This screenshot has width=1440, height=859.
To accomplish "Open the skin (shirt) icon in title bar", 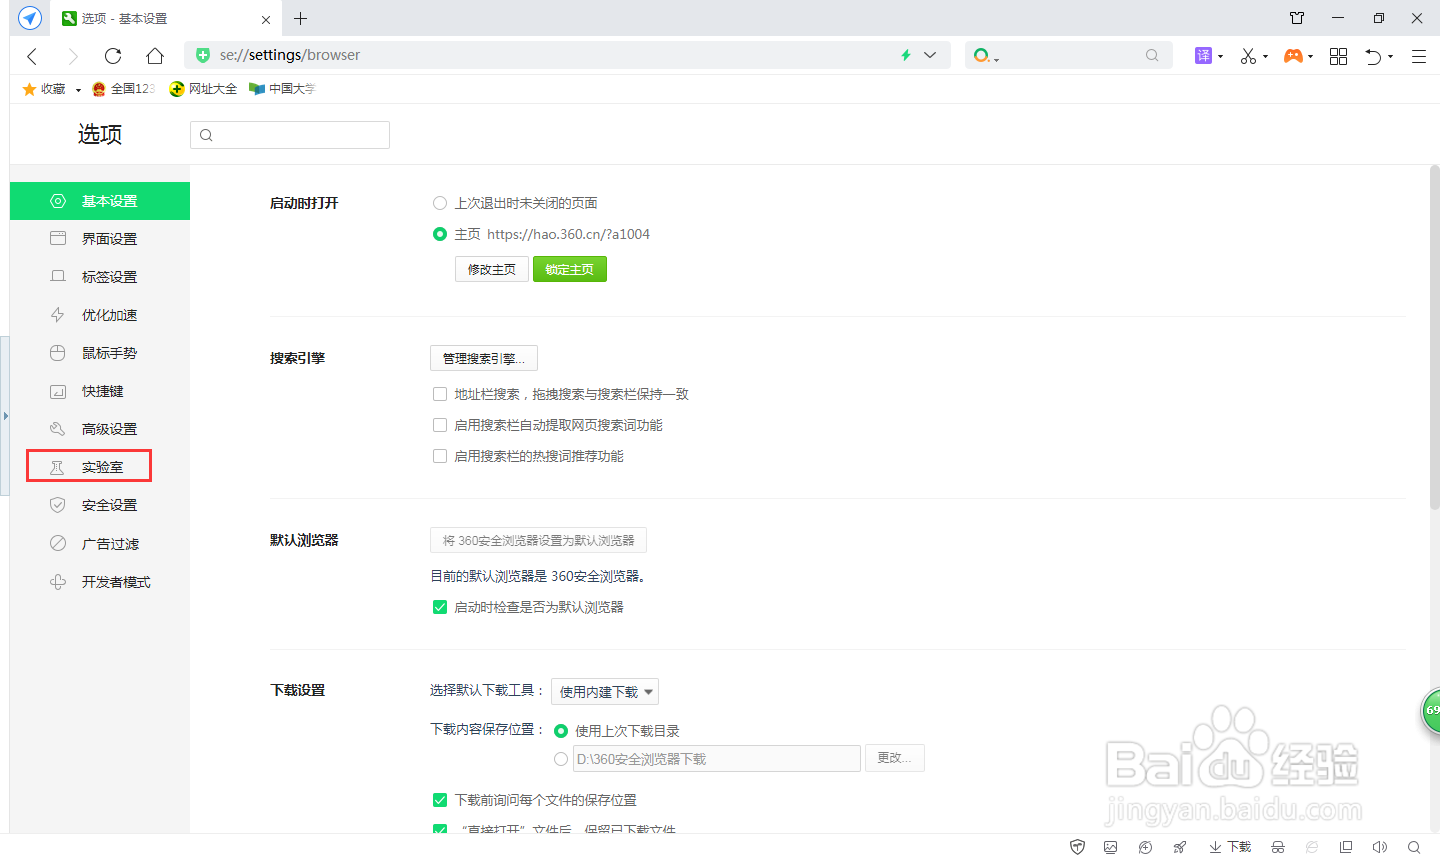I will click(x=1297, y=18).
